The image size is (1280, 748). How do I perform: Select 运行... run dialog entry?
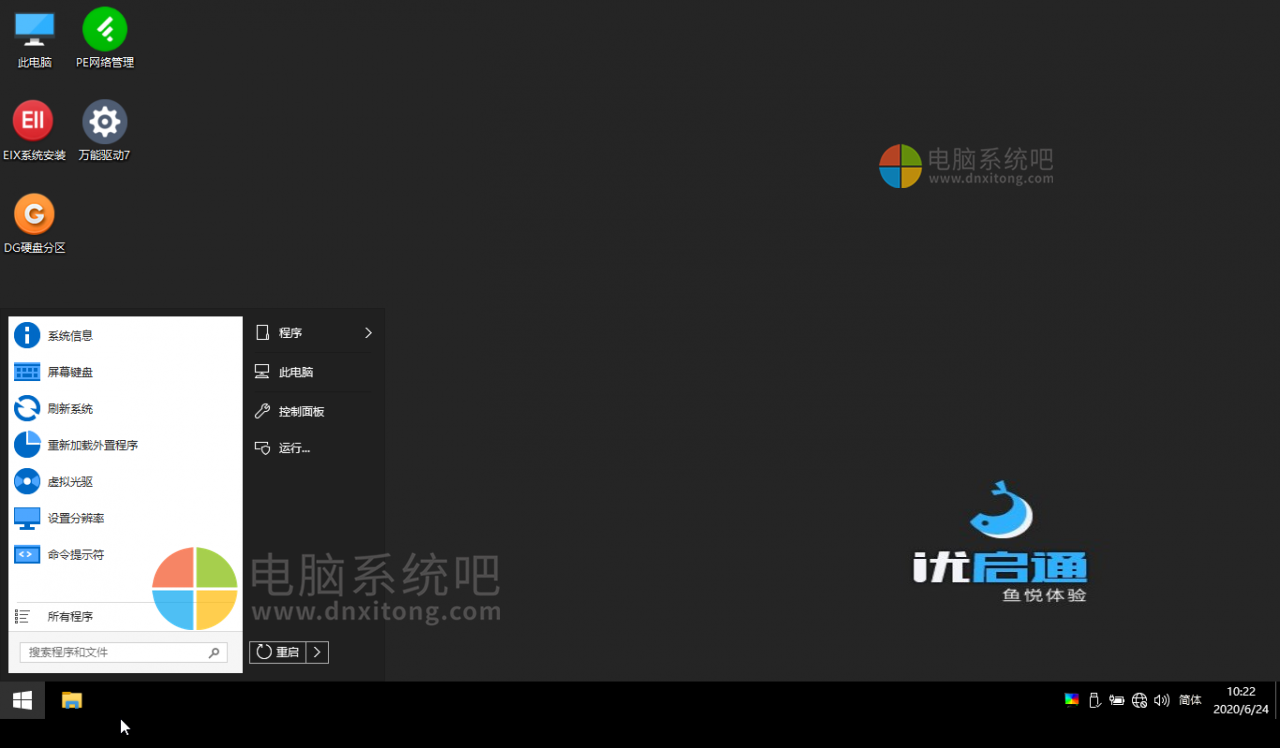(314, 448)
